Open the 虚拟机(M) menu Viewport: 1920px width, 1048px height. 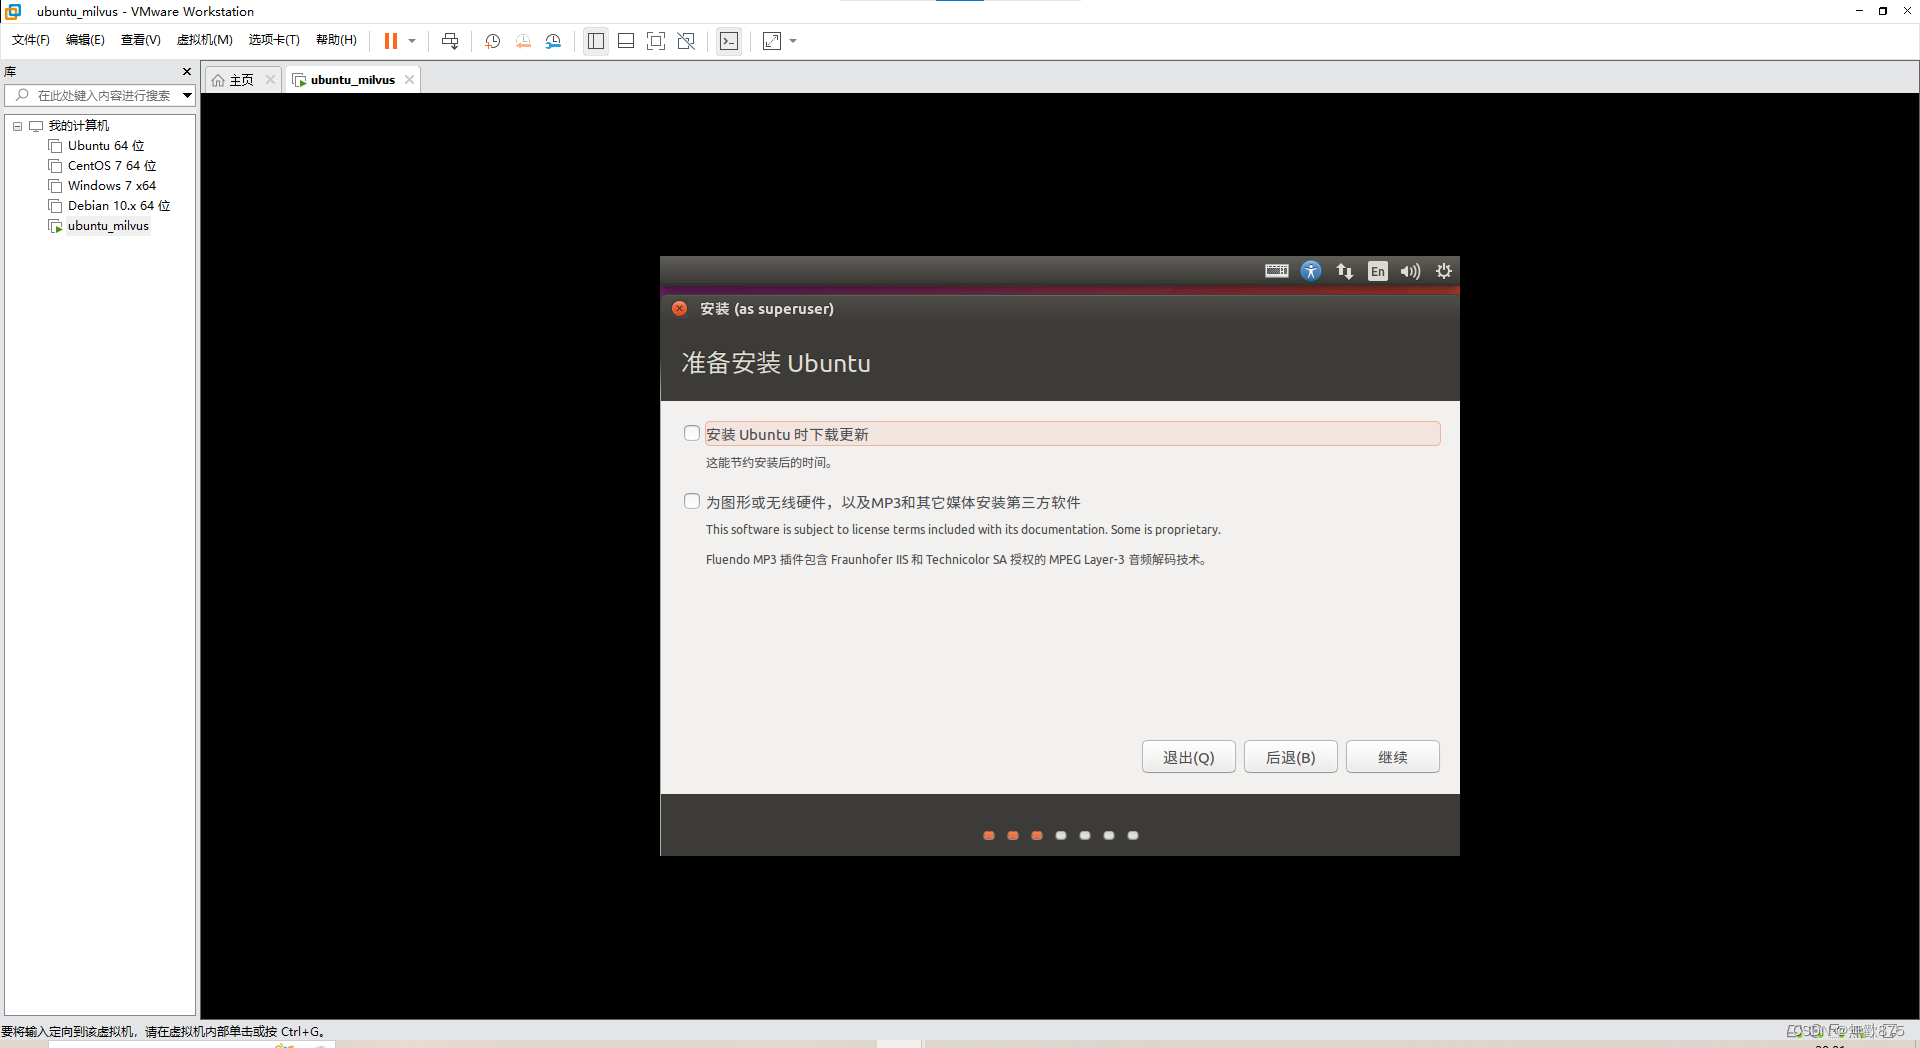point(205,40)
